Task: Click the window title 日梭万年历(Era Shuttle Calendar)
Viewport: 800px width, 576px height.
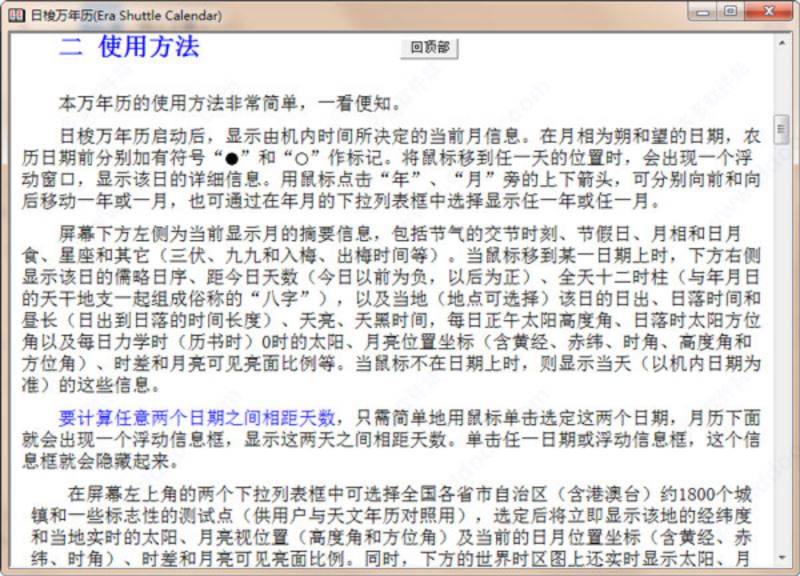Action: [x=127, y=15]
